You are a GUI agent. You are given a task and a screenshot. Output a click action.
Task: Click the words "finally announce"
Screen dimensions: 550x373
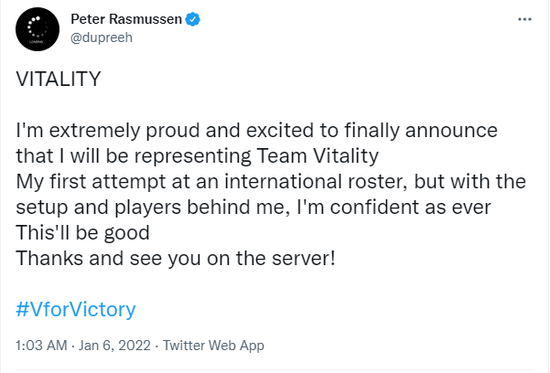[x=421, y=130]
